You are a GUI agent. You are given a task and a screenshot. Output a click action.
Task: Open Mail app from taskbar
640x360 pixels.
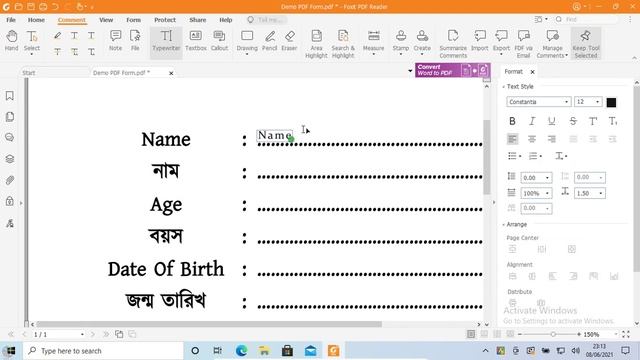[311, 351]
